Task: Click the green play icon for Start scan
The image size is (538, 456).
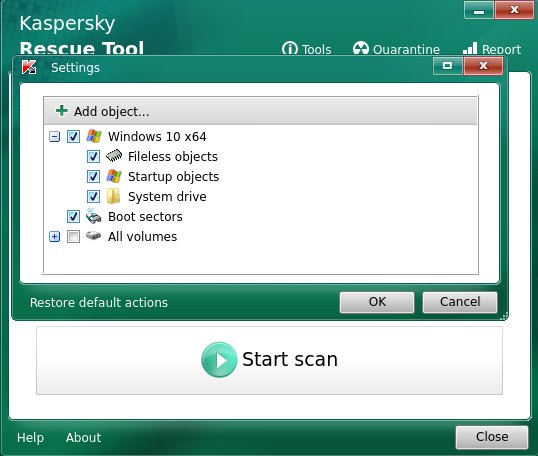Action: coord(219,360)
